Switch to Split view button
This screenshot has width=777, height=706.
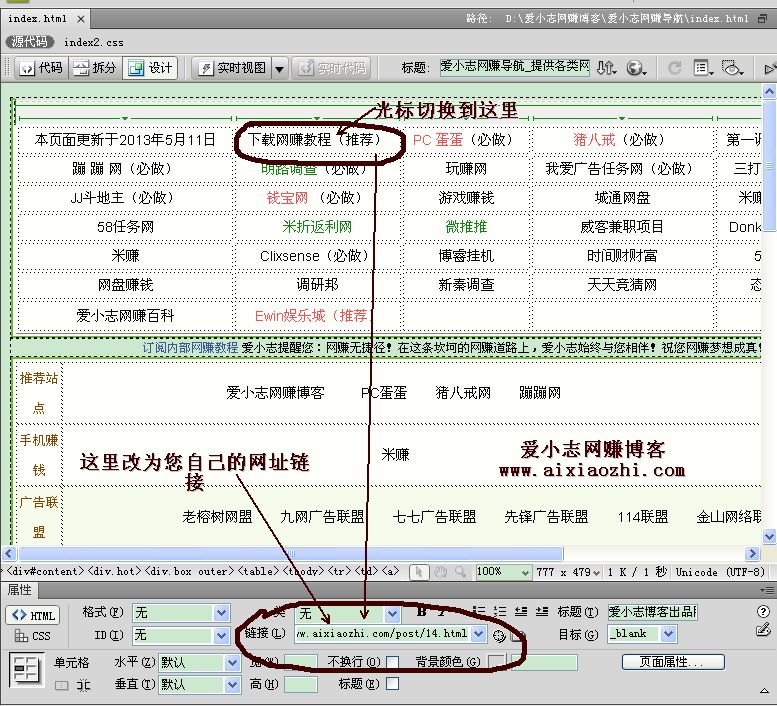click(x=94, y=68)
